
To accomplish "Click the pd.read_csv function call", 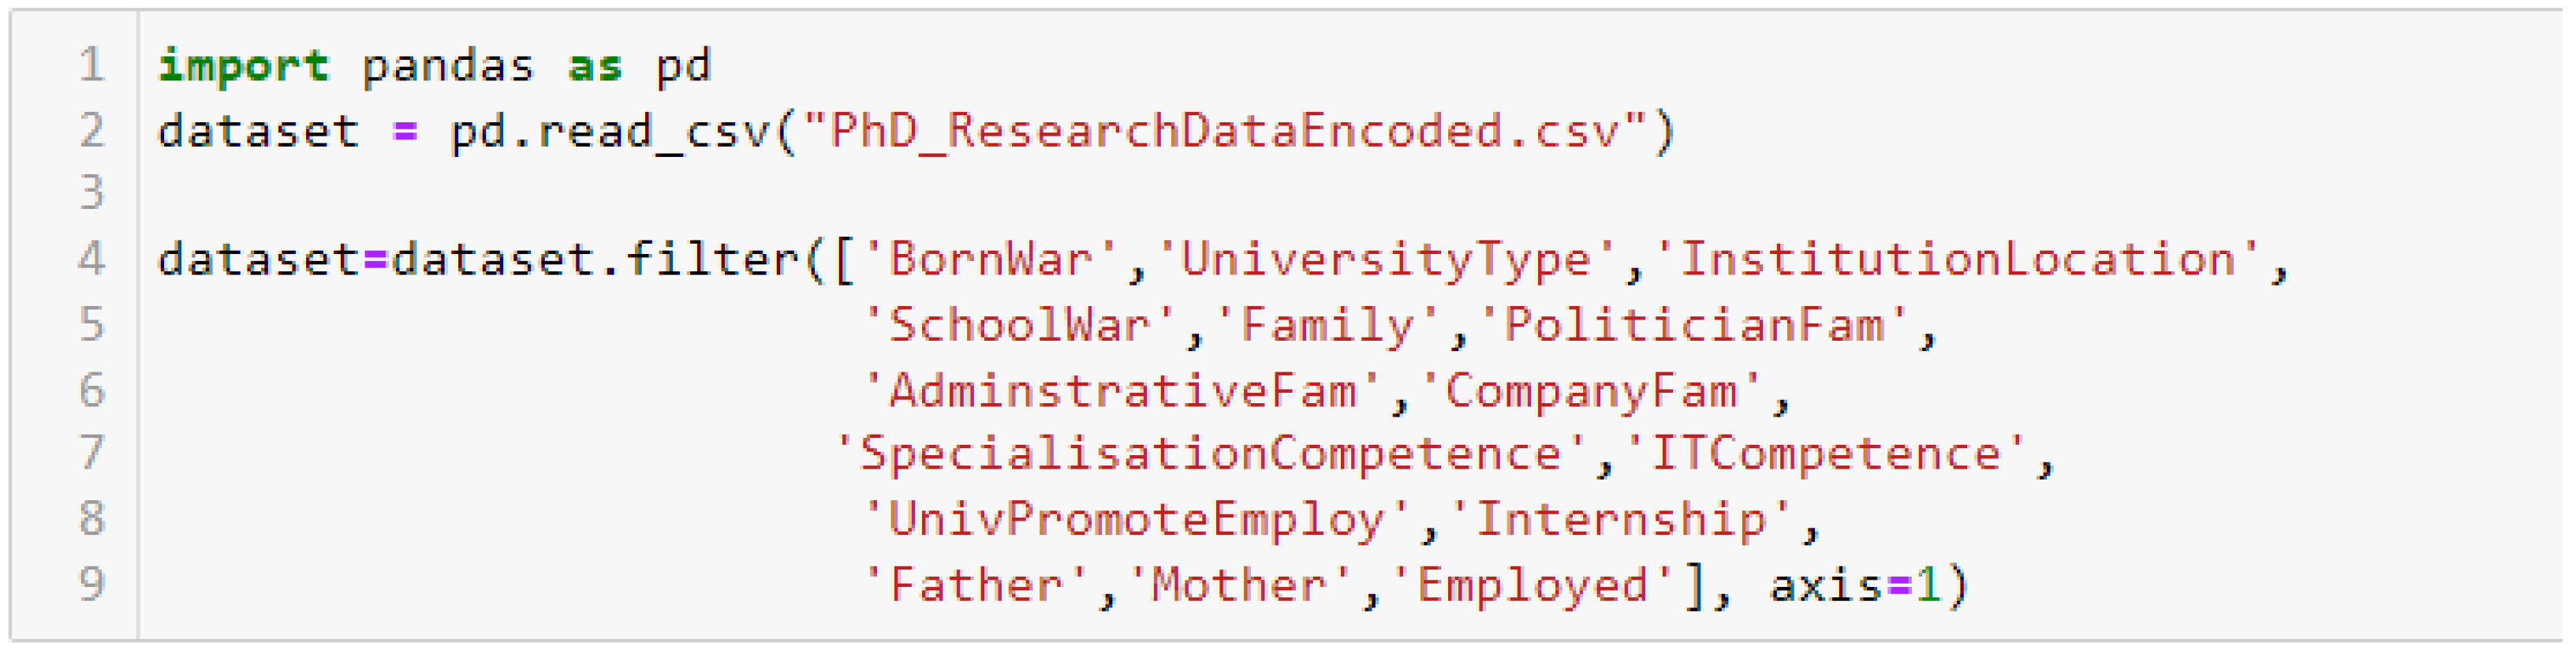I will tap(610, 131).
